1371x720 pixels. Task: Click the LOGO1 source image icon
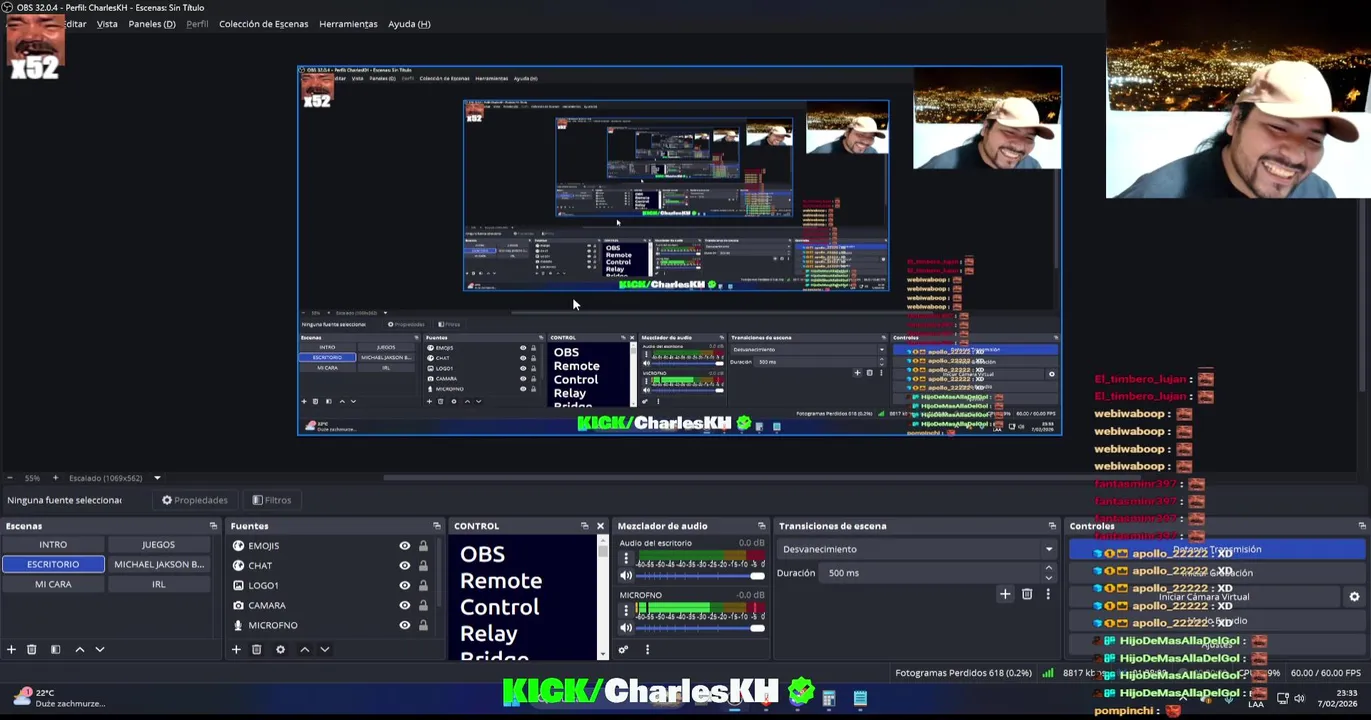[x=238, y=585]
